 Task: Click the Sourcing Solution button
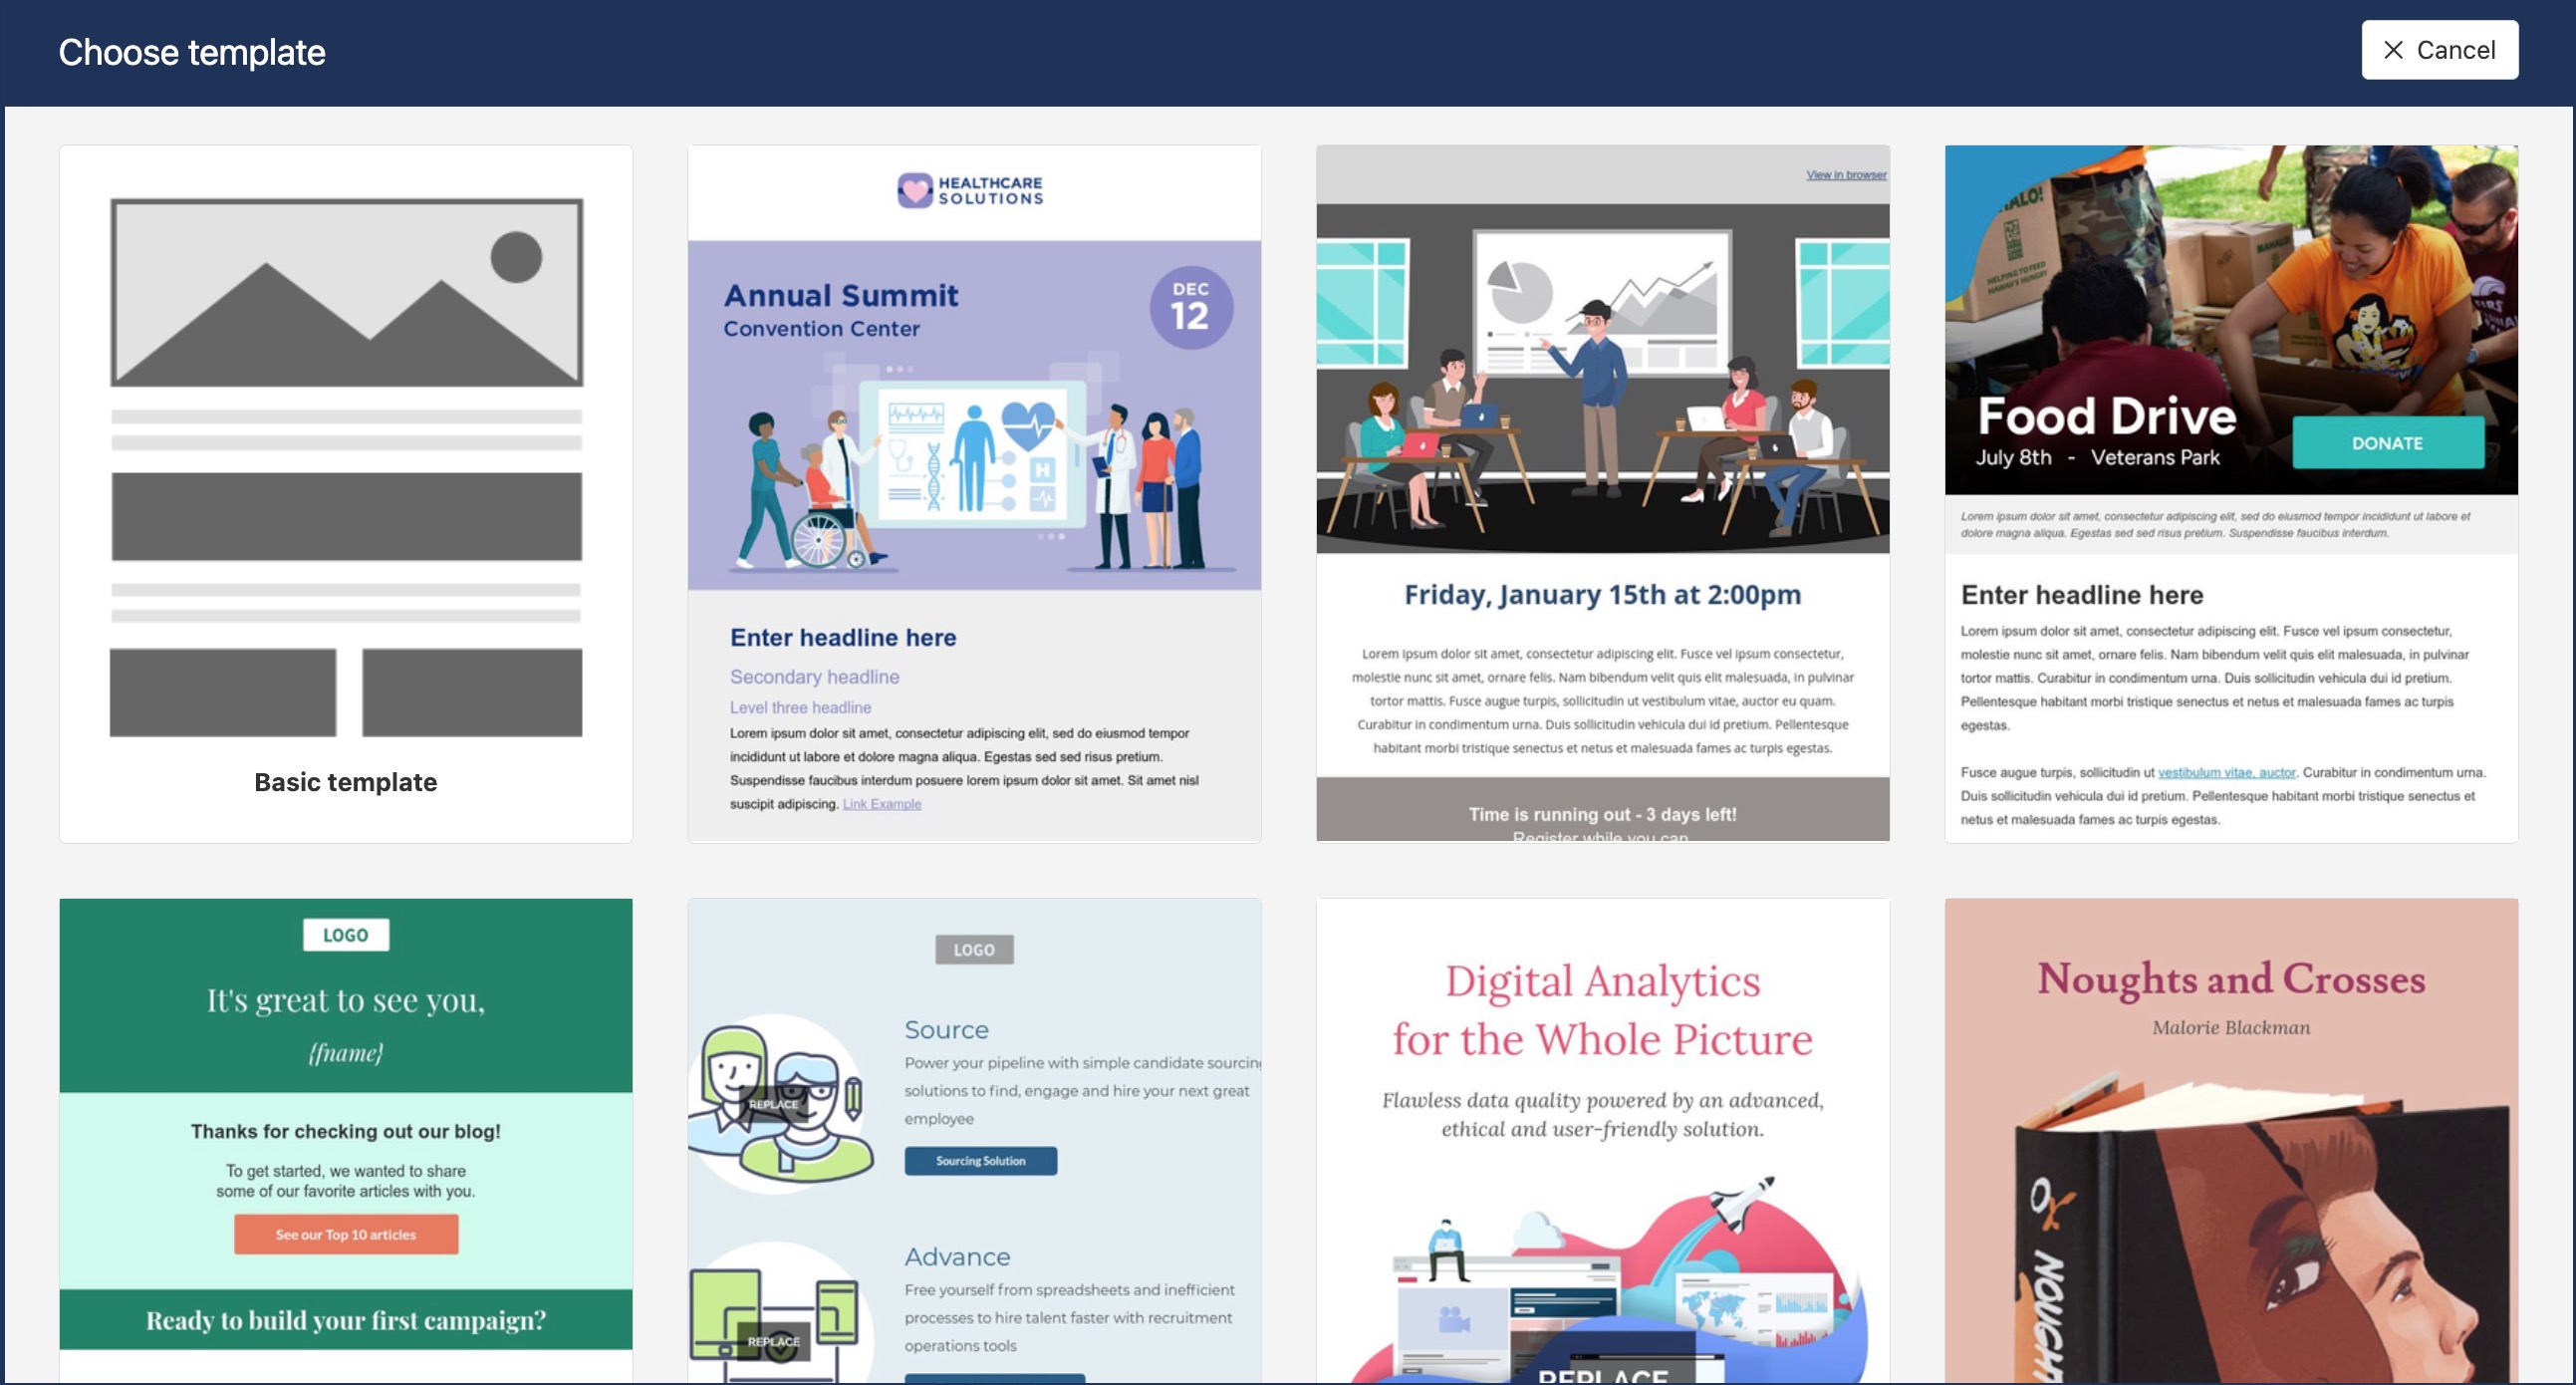click(981, 1161)
